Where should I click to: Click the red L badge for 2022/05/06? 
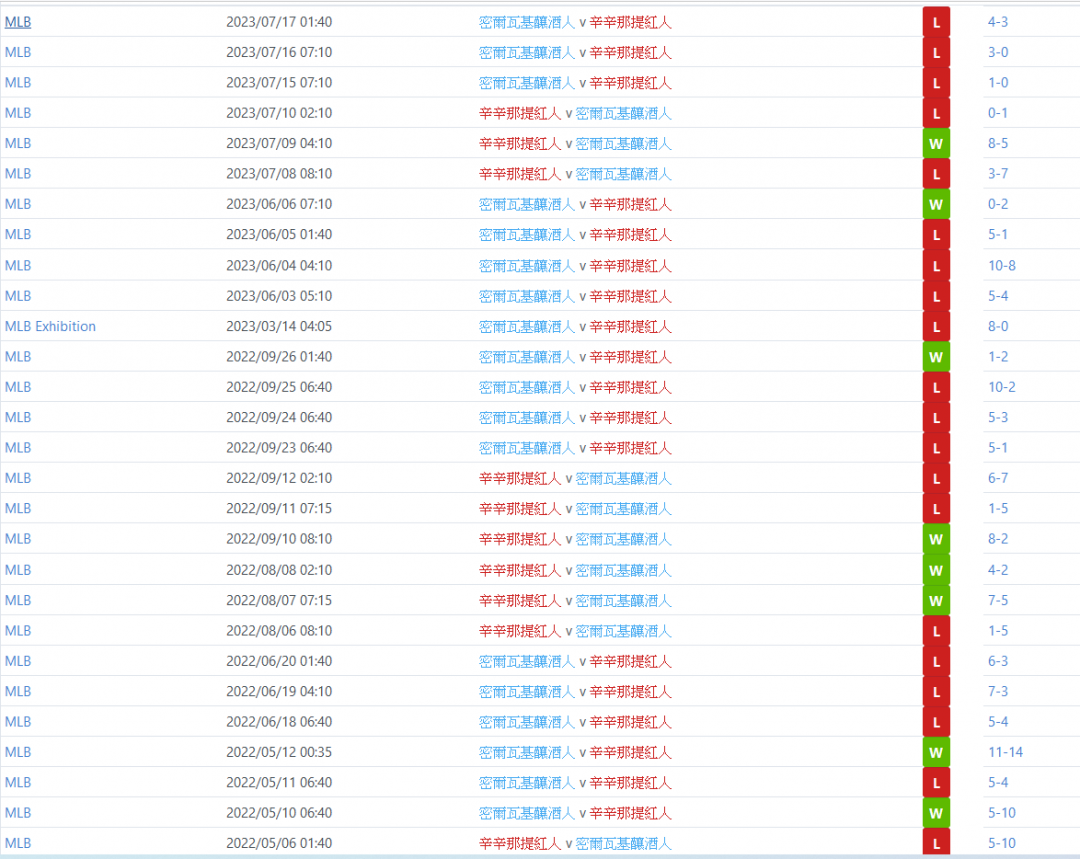pyautogui.click(x=936, y=842)
